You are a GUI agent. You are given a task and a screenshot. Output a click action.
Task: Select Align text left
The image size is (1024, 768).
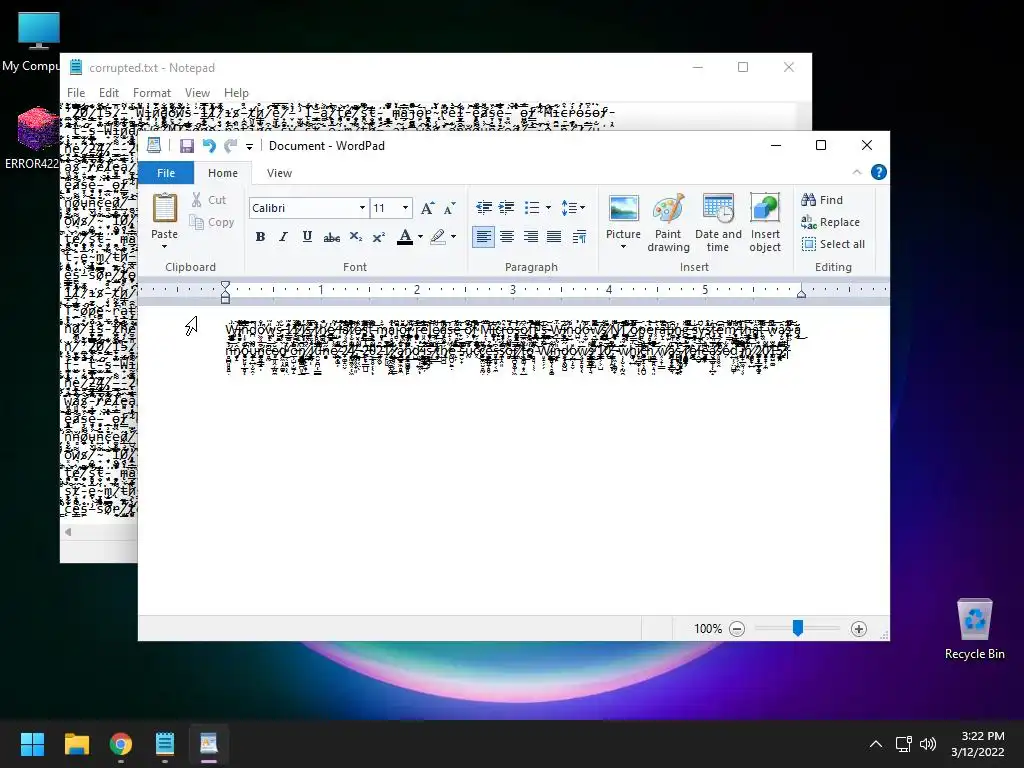(483, 236)
